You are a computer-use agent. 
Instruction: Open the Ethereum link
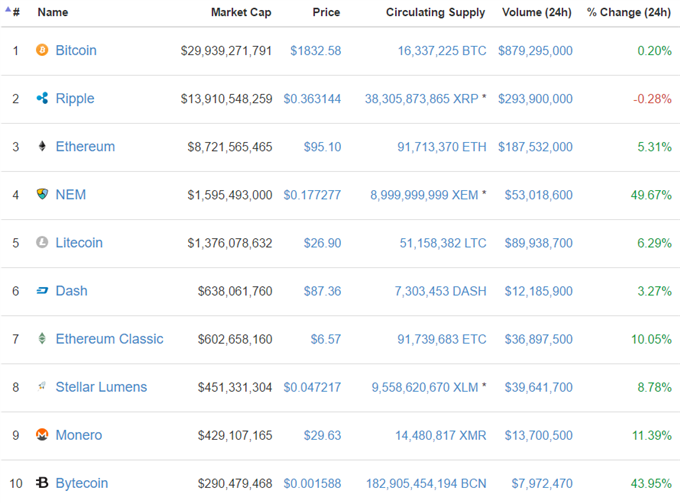[85, 147]
